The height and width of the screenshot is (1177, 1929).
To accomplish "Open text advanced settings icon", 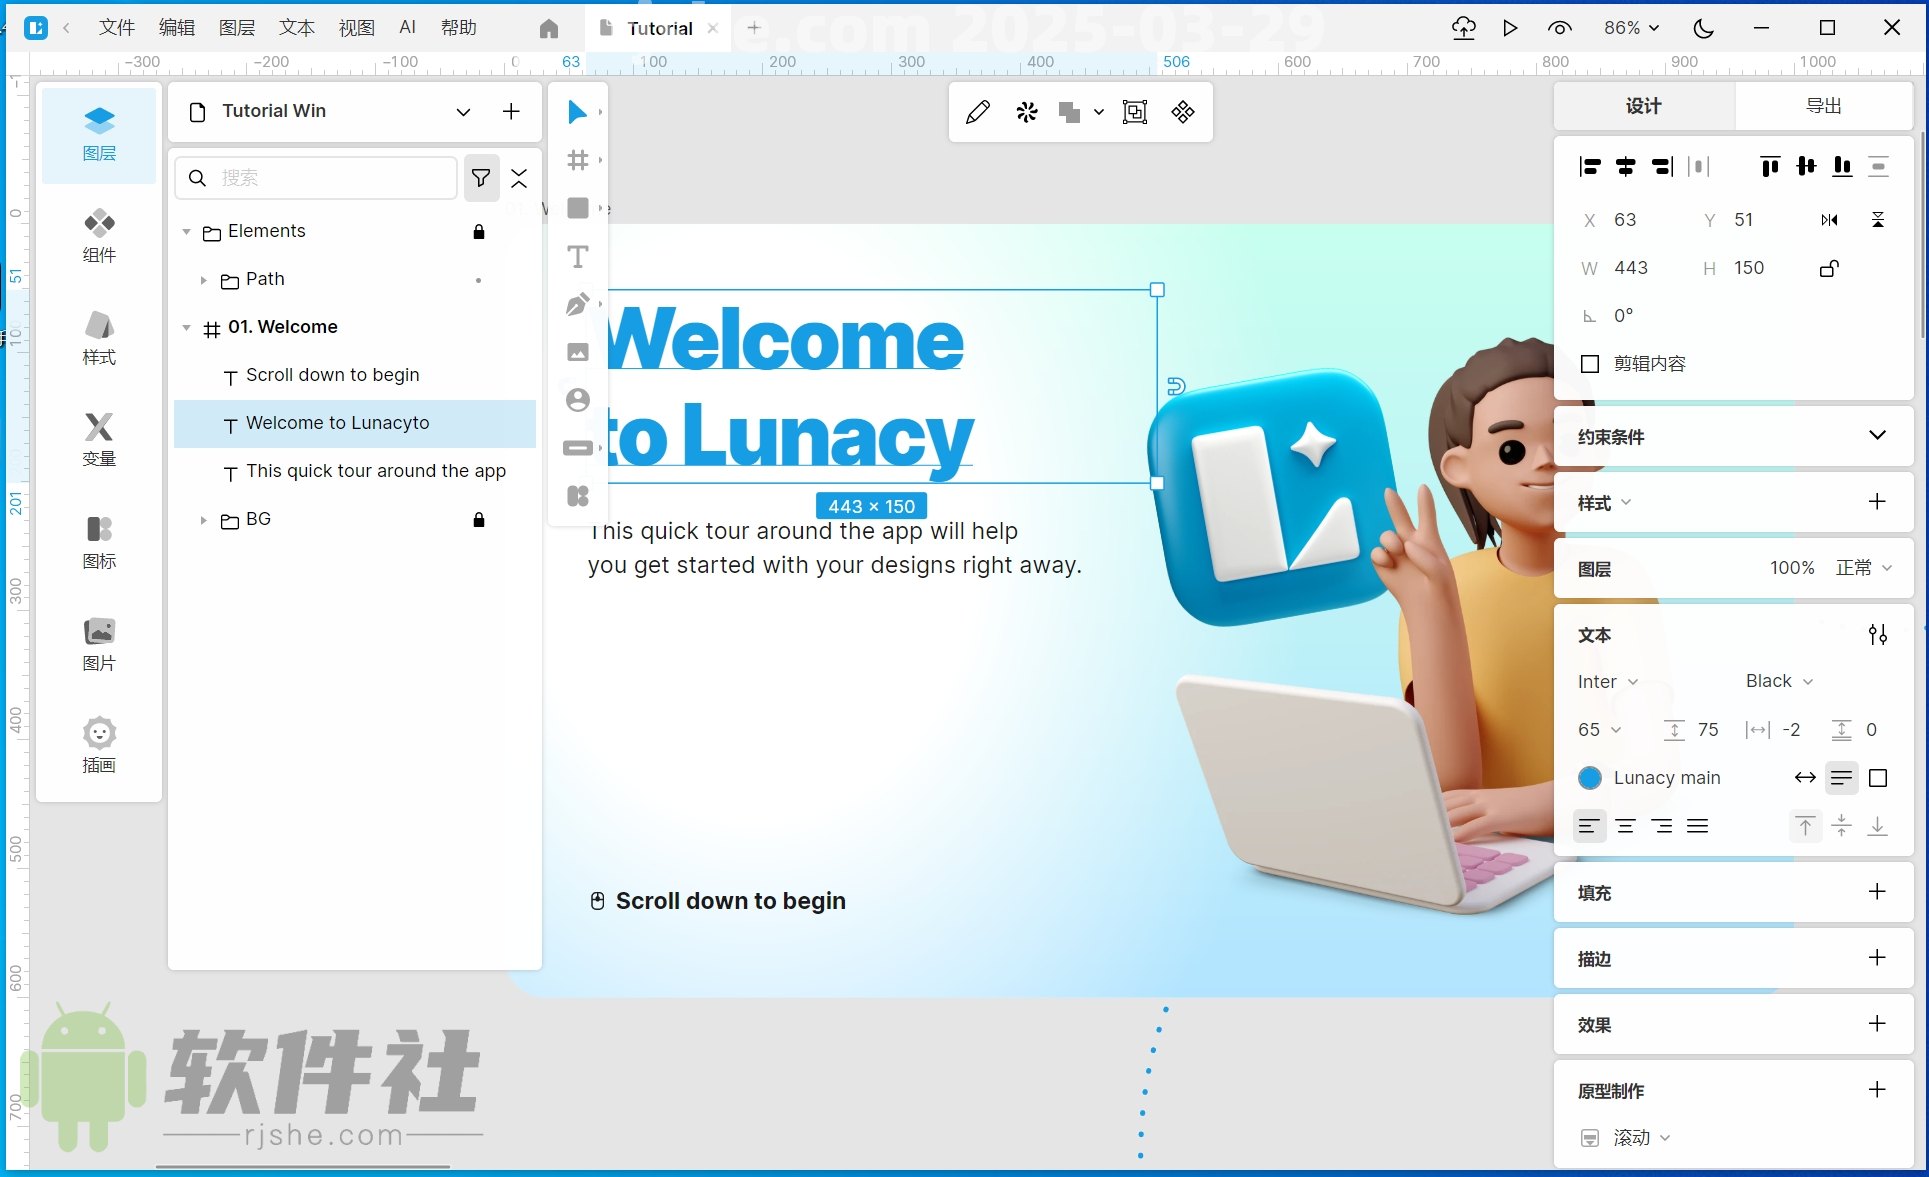I will pos(1878,634).
